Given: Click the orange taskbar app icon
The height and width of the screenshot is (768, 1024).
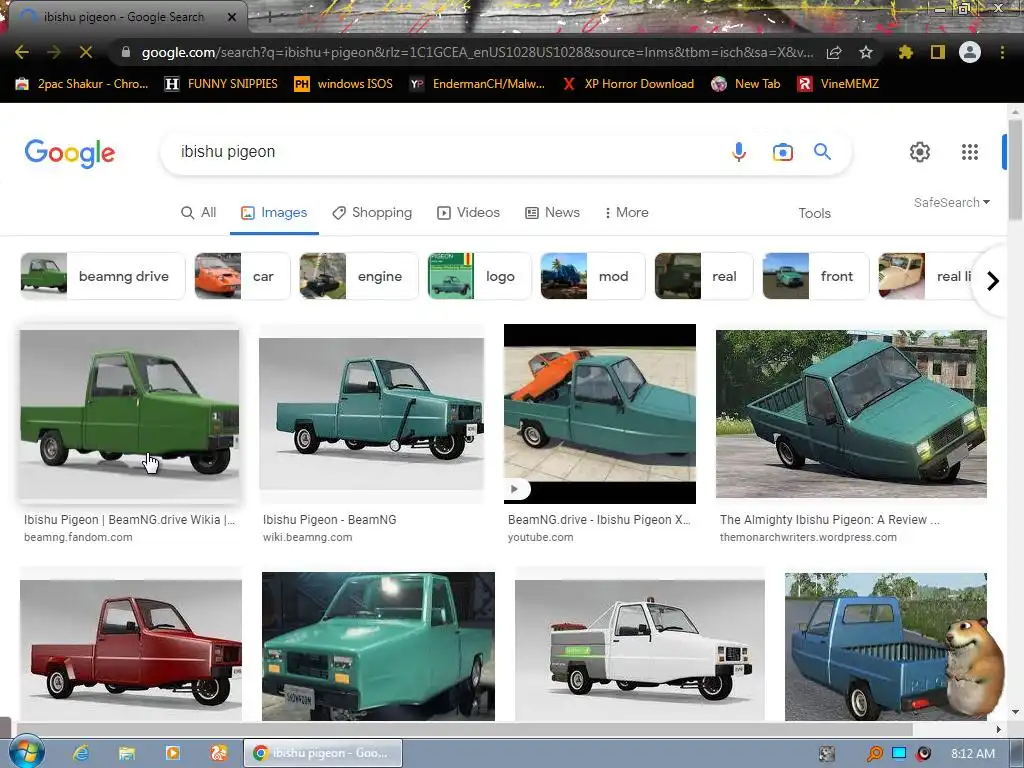Looking at the screenshot, I should point(218,753).
